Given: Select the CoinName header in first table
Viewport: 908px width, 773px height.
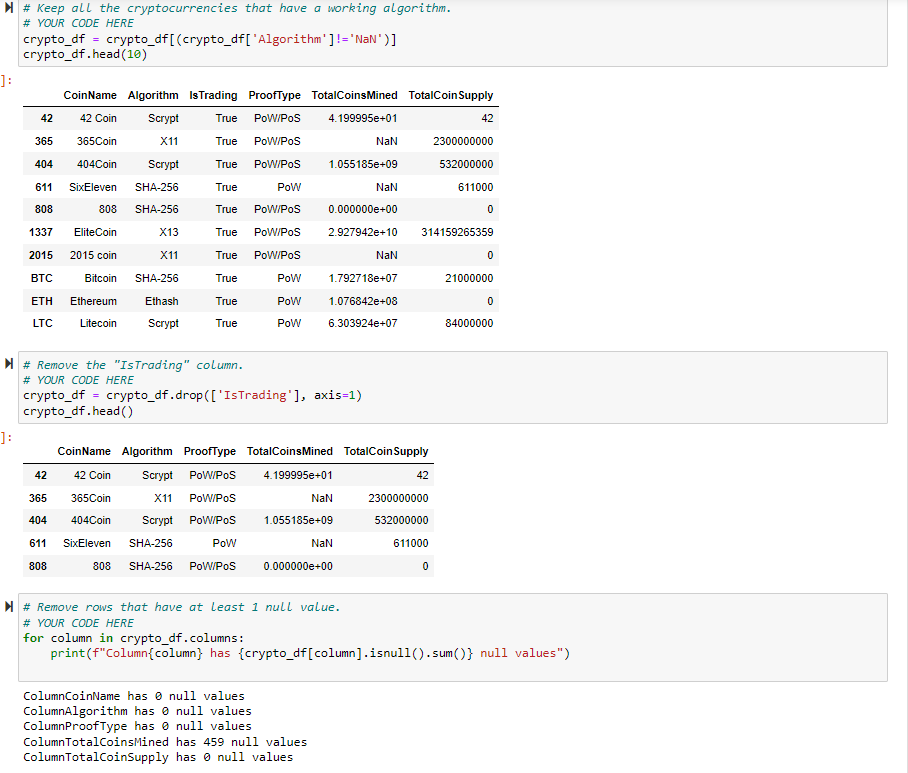Looking at the screenshot, I should pyautogui.click(x=90, y=95).
